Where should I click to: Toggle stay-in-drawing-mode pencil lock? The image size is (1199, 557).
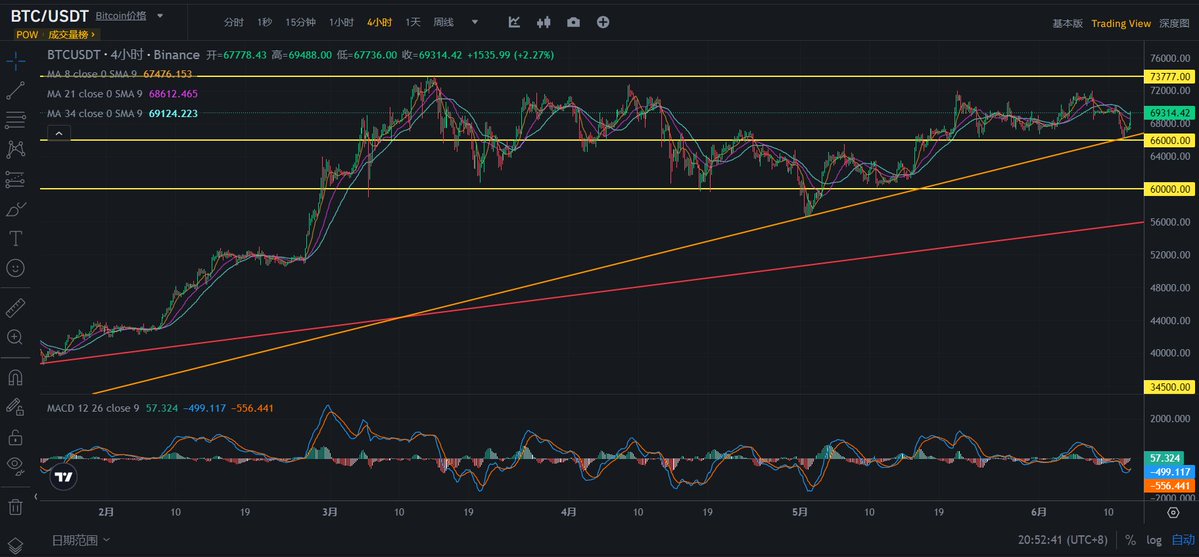point(15,407)
